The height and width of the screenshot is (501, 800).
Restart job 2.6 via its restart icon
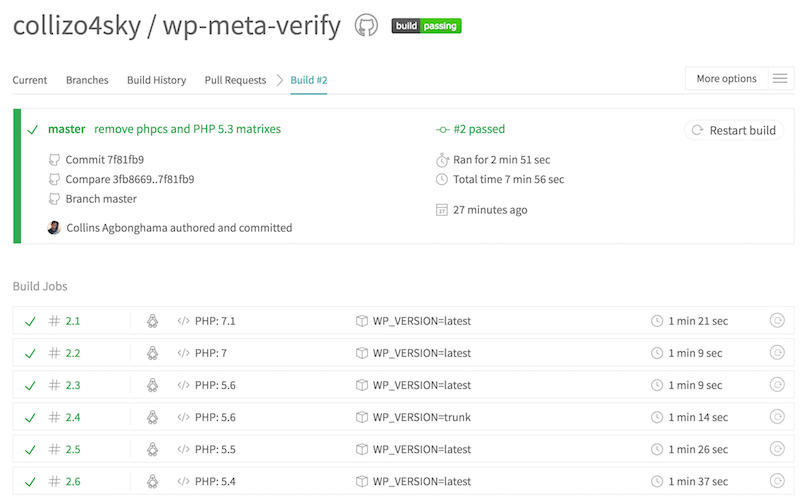777,481
